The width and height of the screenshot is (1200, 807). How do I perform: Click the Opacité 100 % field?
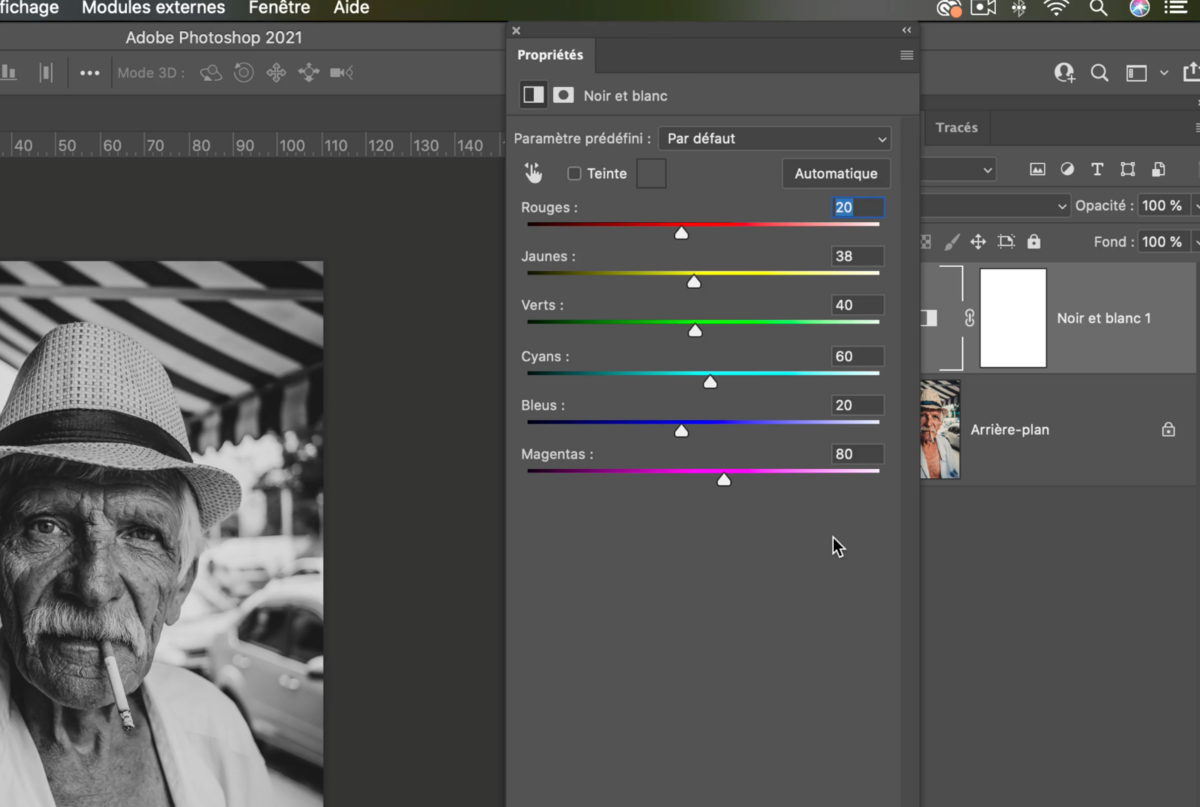1164,205
